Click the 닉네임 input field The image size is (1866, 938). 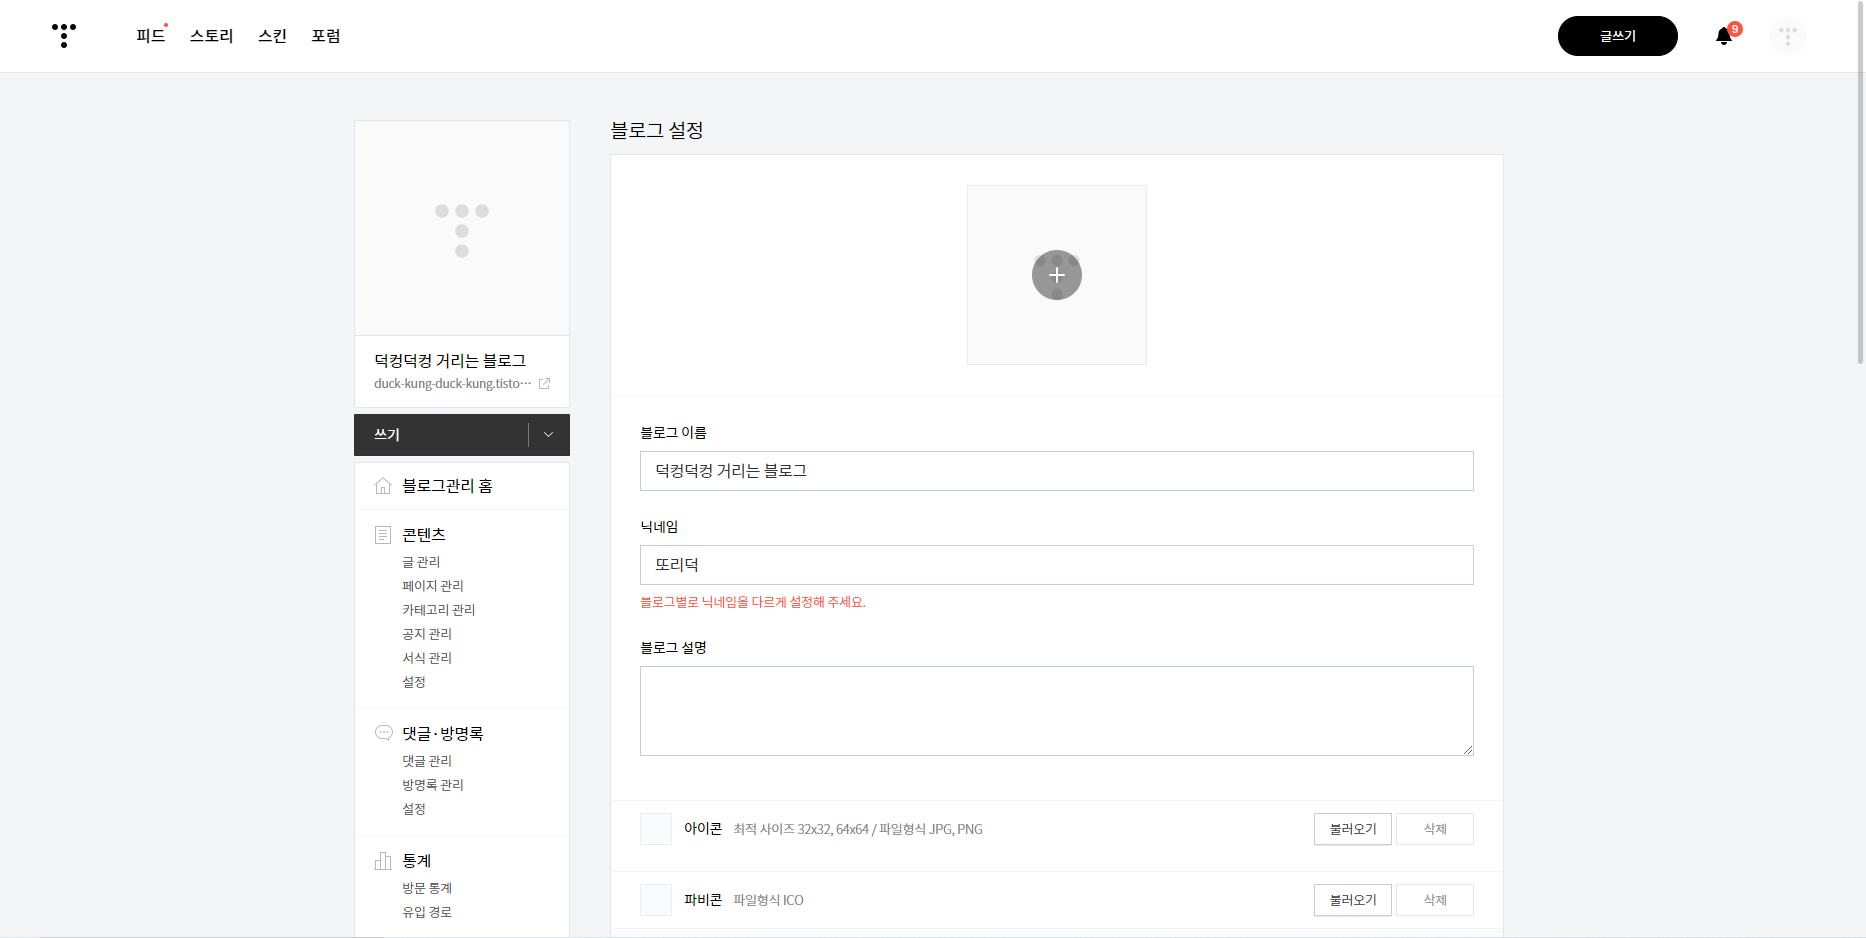1057,565
